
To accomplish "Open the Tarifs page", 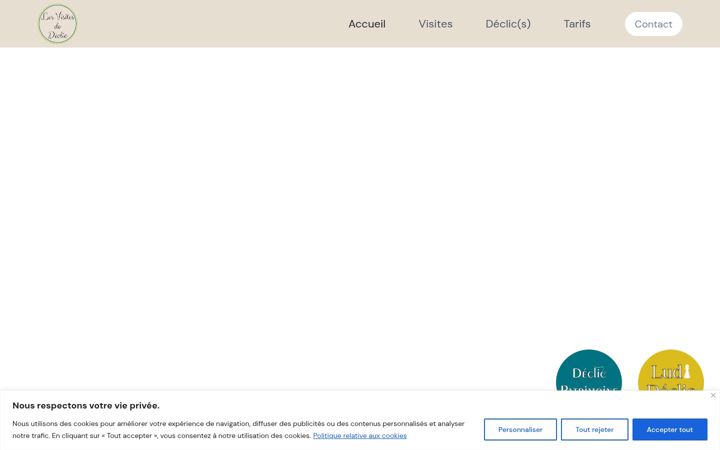I will tap(577, 24).
